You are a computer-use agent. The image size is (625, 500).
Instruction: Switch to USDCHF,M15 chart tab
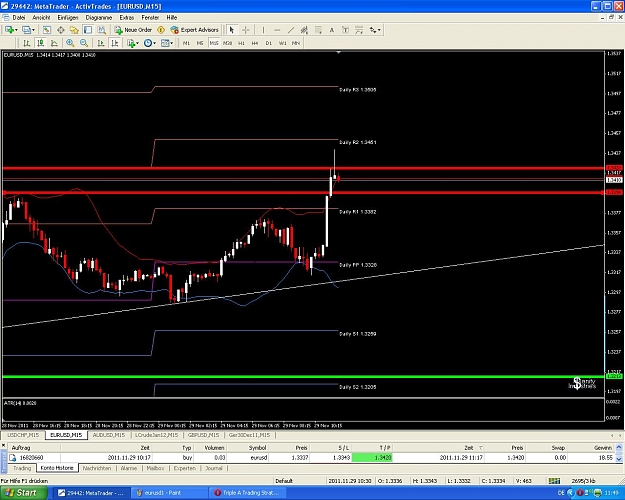click(x=23, y=435)
